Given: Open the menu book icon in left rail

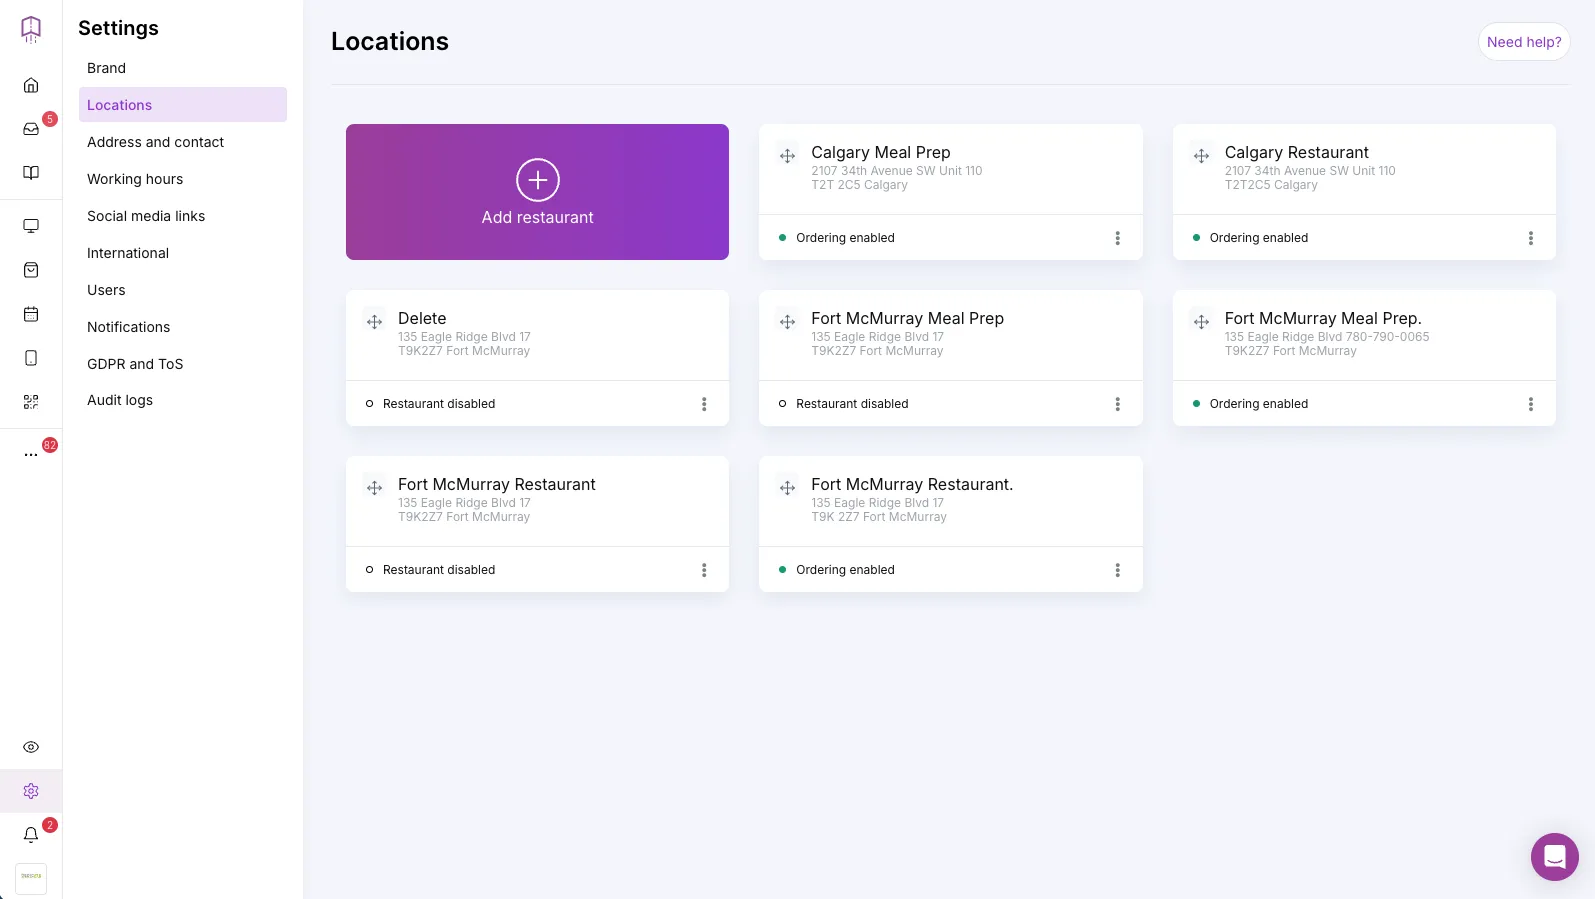Looking at the screenshot, I should 31,173.
